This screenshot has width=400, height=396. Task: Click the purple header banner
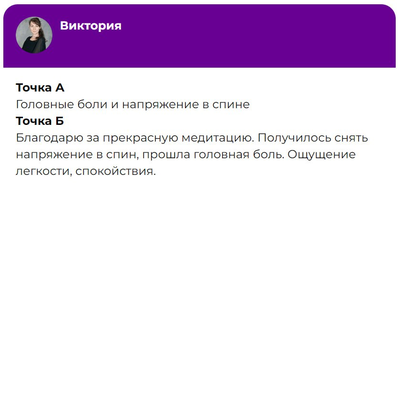tap(200, 36)
